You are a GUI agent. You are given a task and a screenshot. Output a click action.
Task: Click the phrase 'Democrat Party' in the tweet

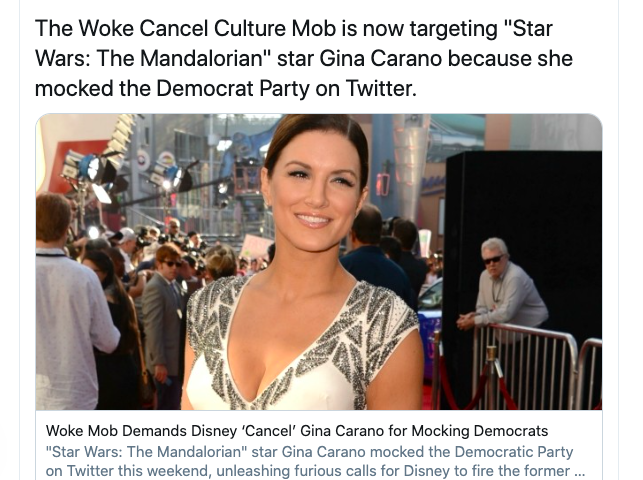click(x=233, y=88)
